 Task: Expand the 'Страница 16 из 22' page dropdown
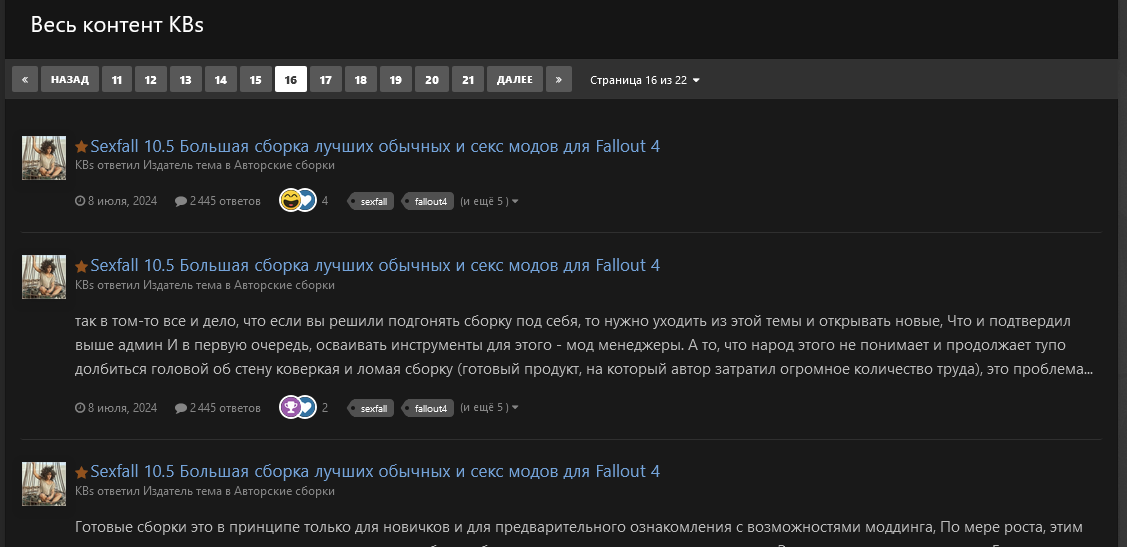tap(644, 80)
